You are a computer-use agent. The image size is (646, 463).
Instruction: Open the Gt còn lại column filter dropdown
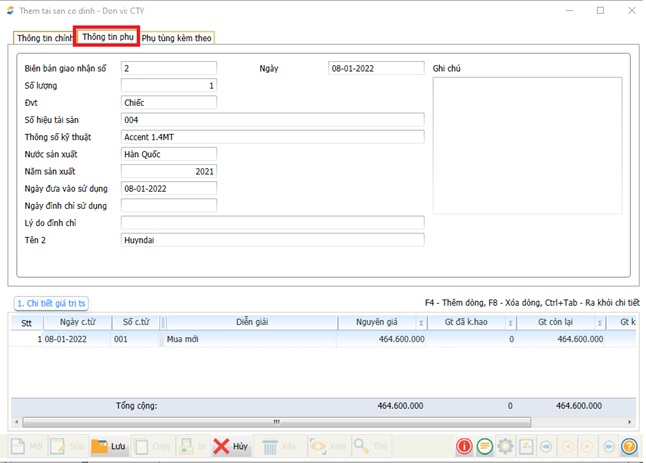click(600, 323)
